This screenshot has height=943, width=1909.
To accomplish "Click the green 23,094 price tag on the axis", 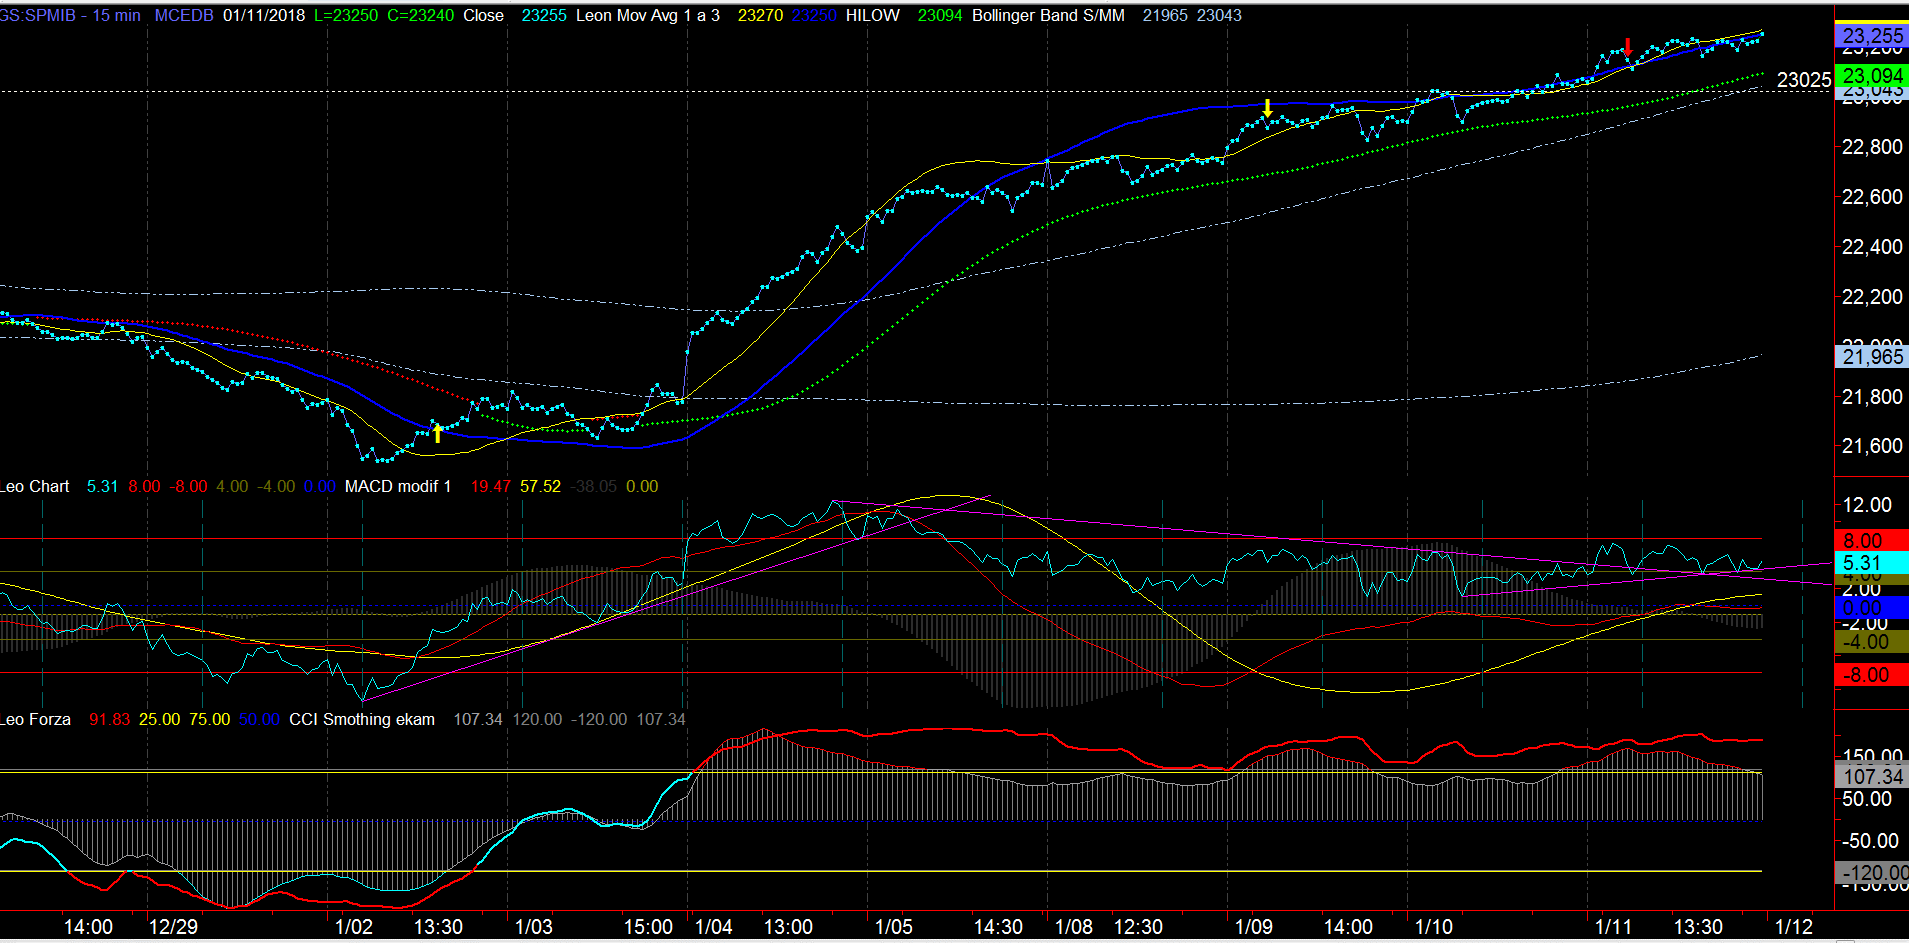I will (x=1872, y=76).
